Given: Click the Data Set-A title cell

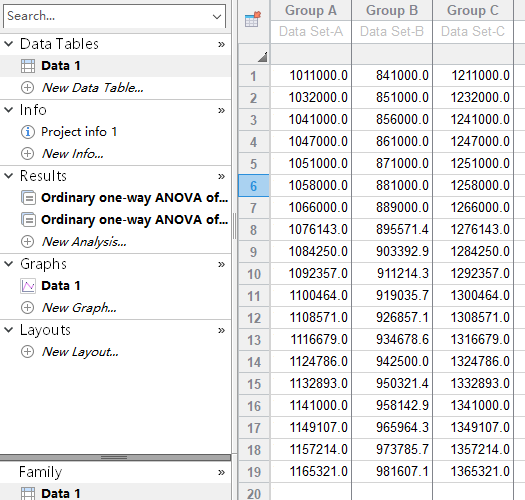Looking at the screenshot, I should click(x=311, y=31).
